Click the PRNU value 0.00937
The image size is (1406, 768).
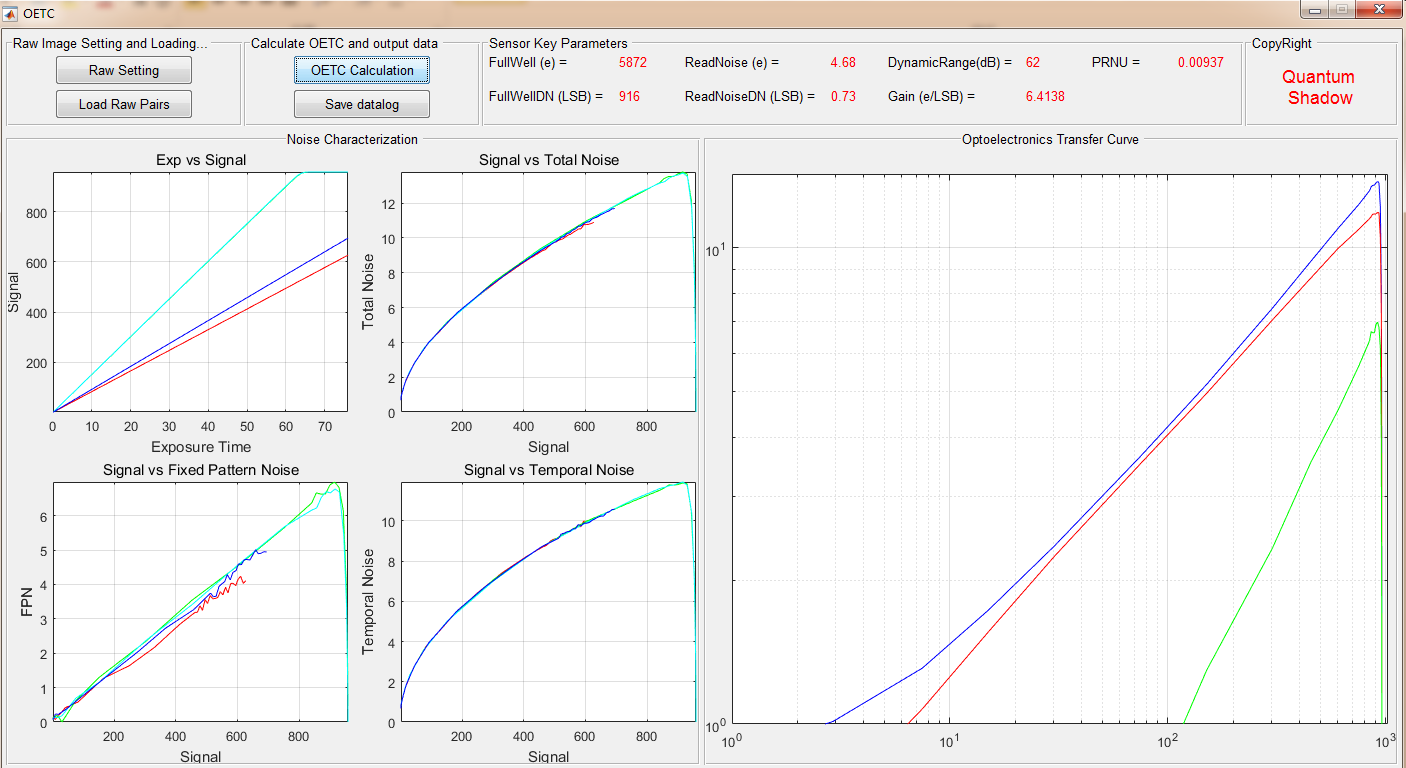point(1200,62)
